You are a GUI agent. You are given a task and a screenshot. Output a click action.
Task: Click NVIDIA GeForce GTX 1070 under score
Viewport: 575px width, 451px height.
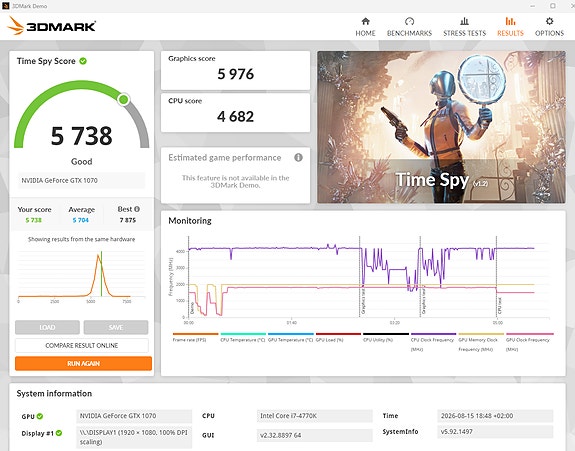[81, 180]
